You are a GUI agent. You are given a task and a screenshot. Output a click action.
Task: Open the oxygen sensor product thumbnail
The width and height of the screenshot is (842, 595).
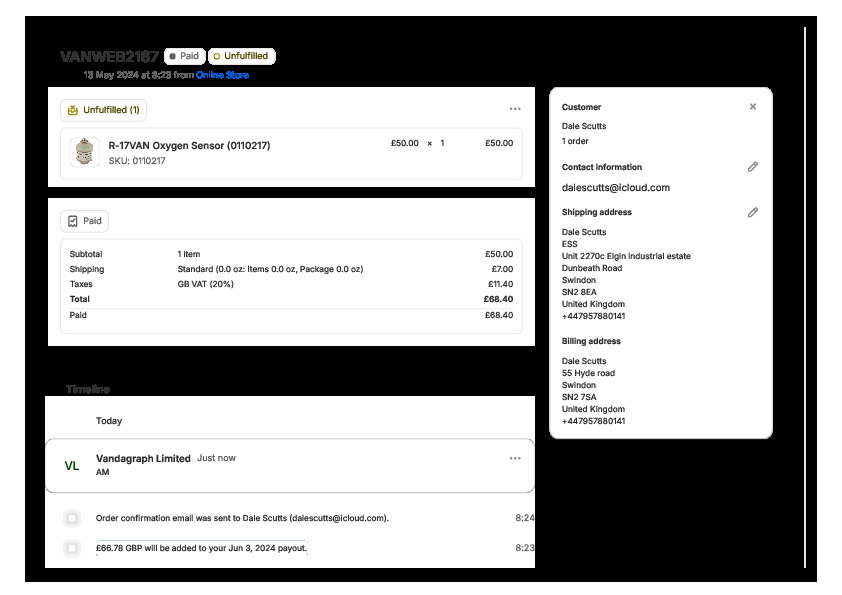86,152
